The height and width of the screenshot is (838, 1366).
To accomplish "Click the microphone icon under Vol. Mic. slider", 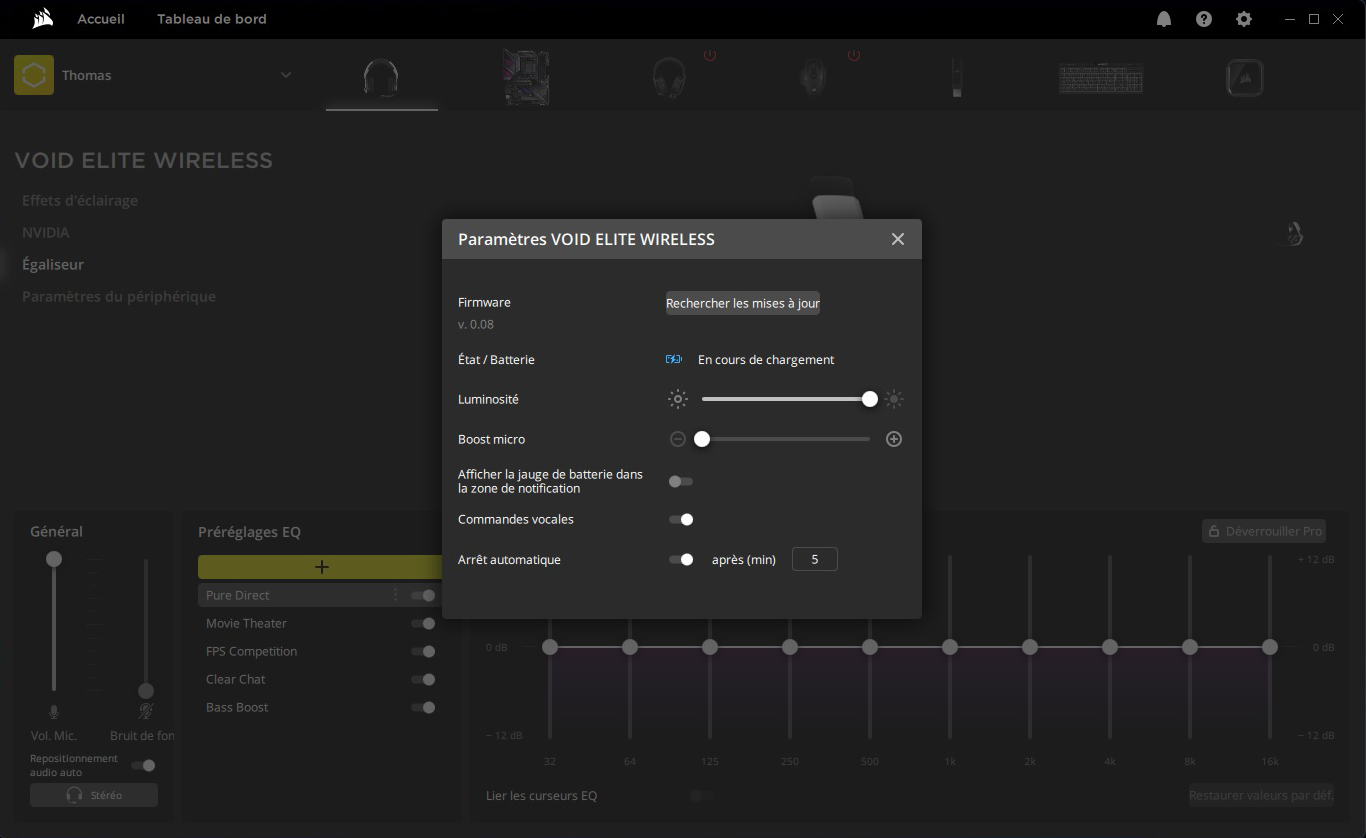I will pyautogui.click(x=54, y=712).
